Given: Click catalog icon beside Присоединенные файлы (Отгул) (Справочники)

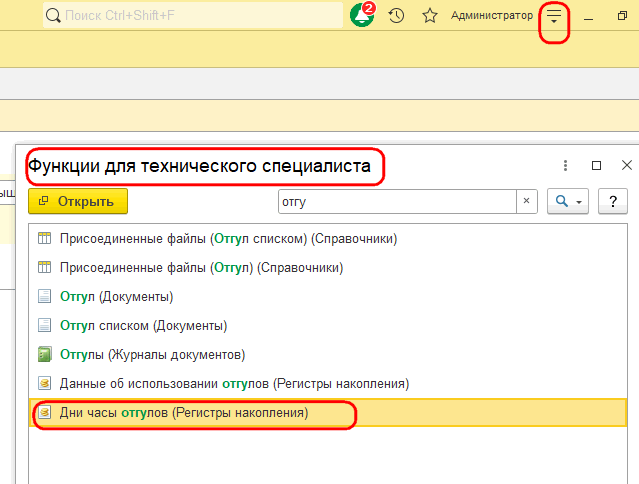Looking at the screenshot, I should 44,267.
